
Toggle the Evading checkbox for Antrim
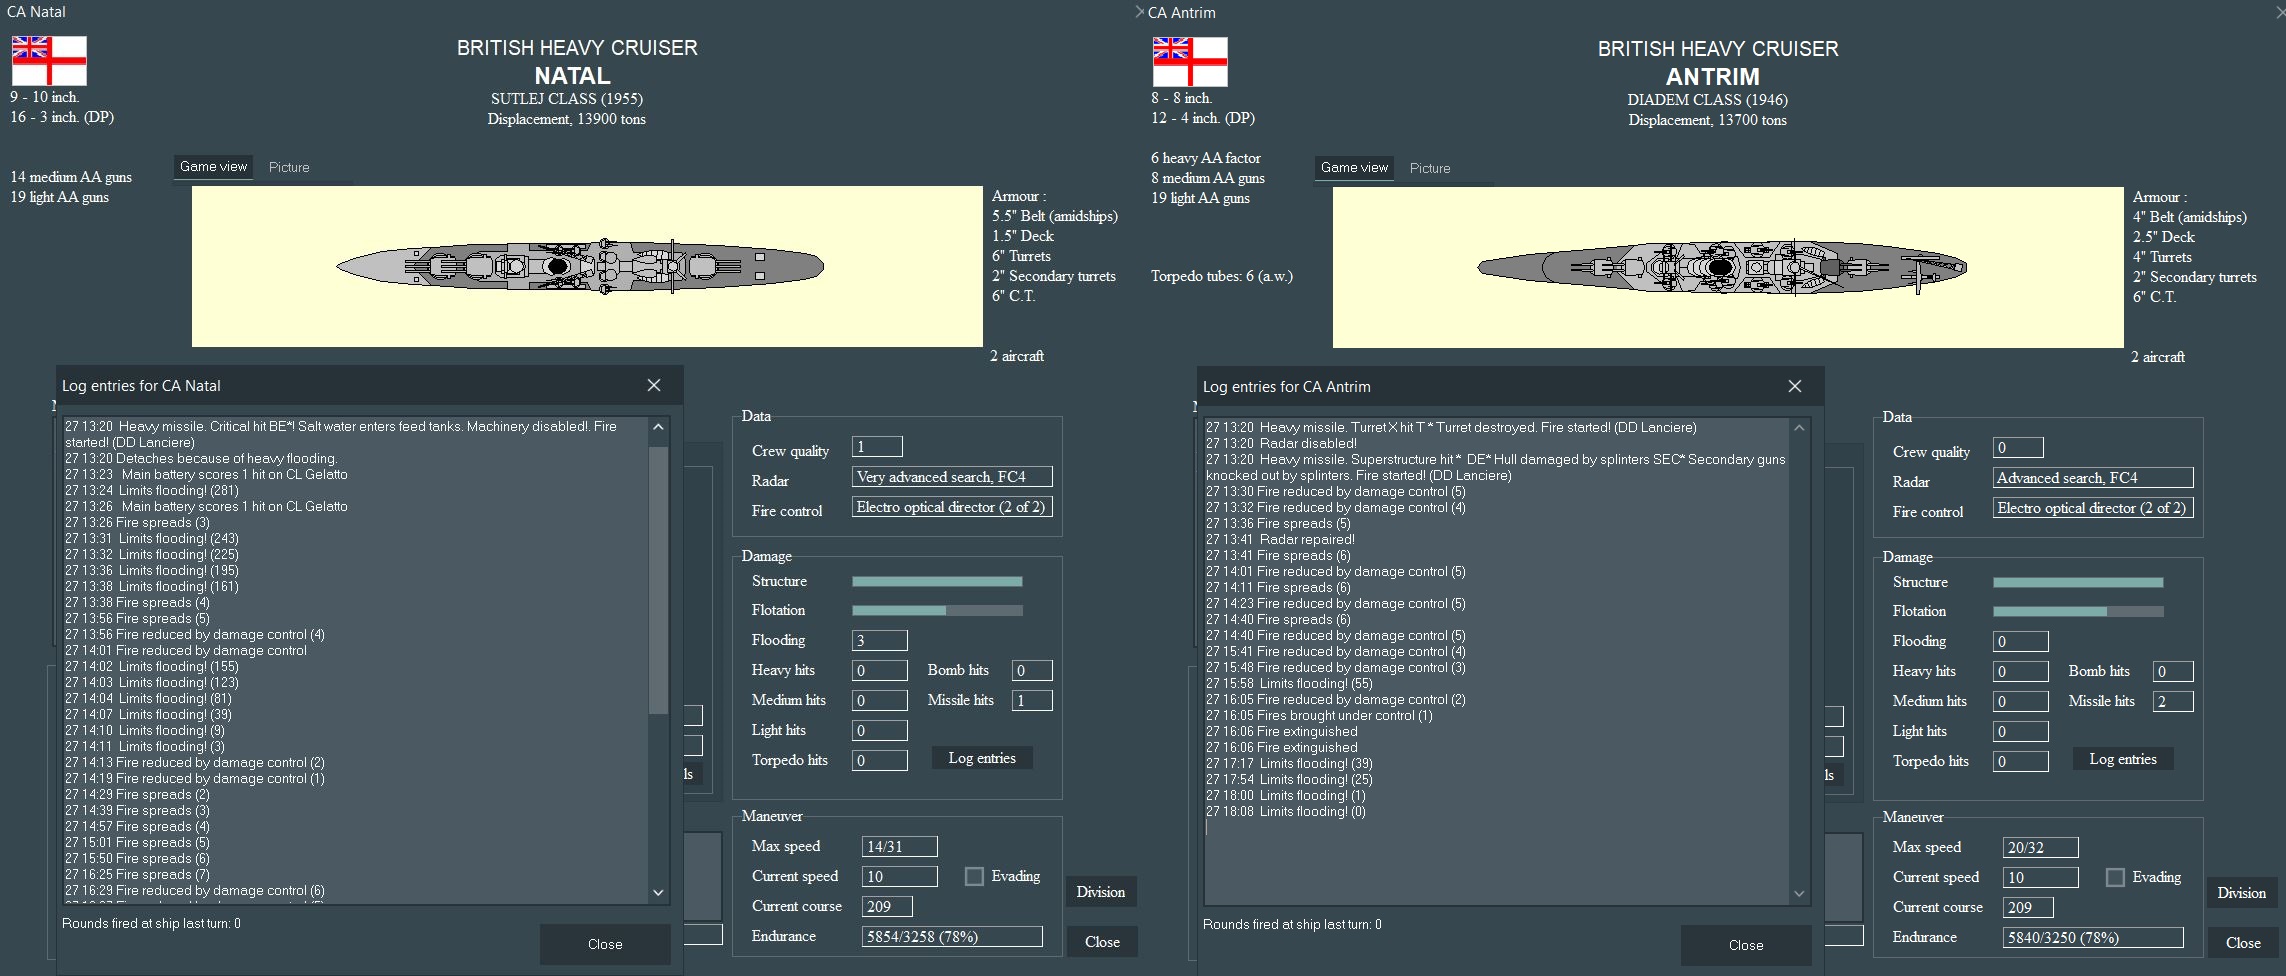click(2115, 877)
